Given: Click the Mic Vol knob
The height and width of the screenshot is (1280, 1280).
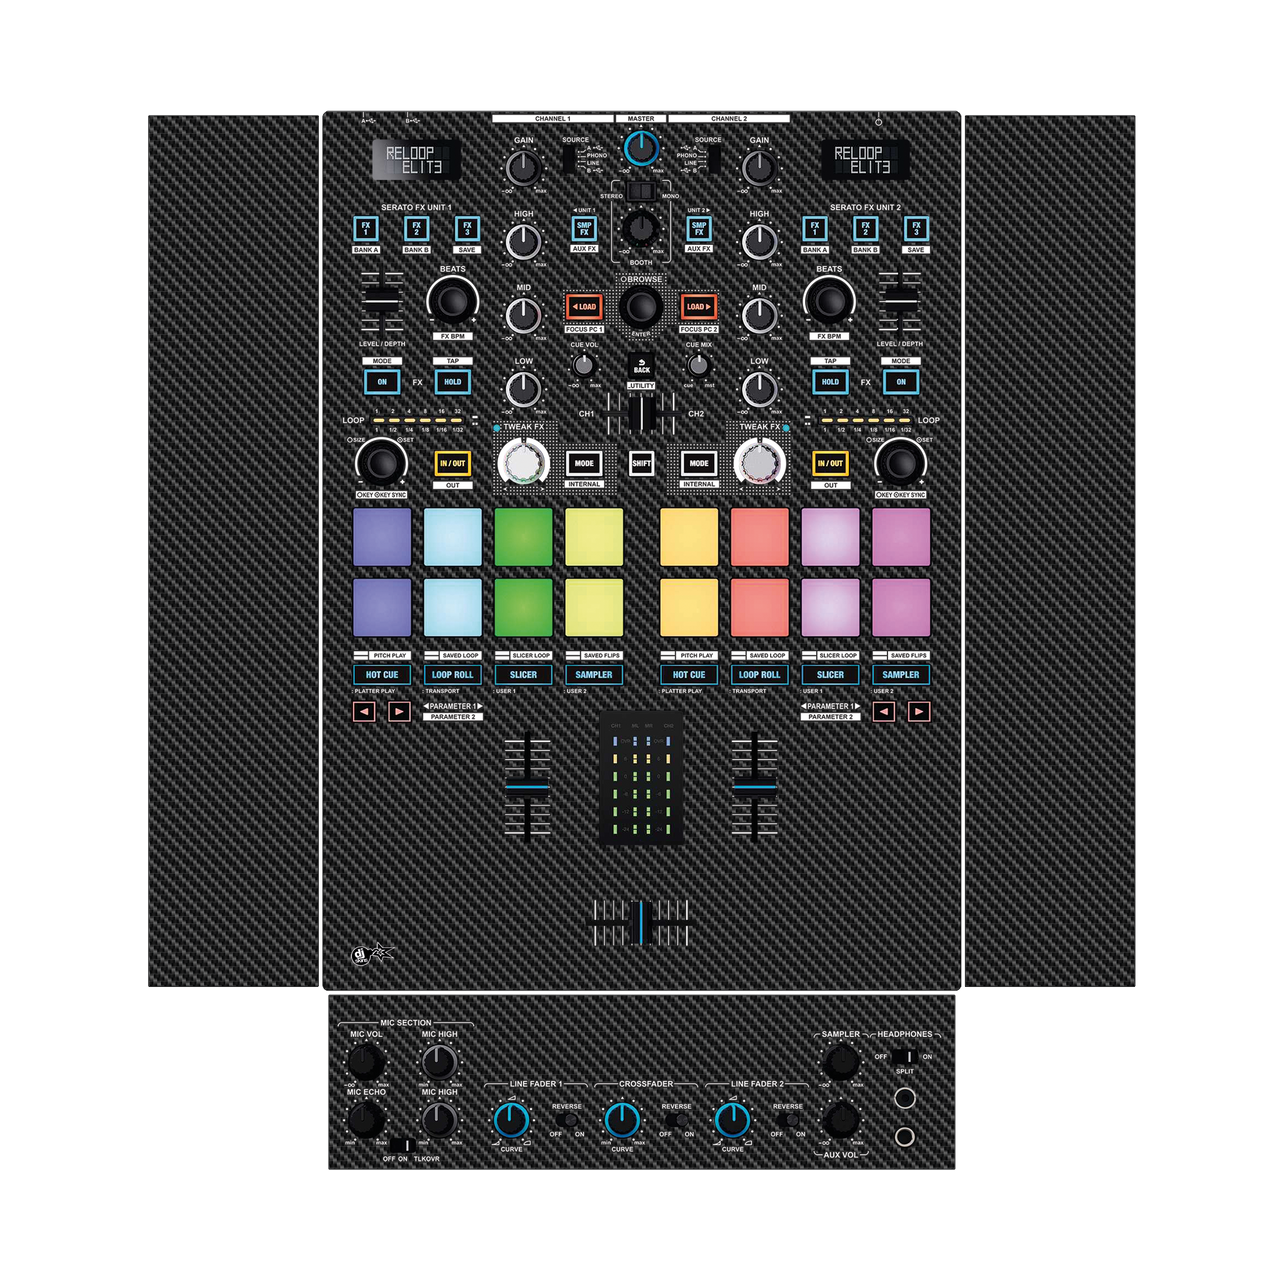Looking at the screenshot, I should 365,1061.
